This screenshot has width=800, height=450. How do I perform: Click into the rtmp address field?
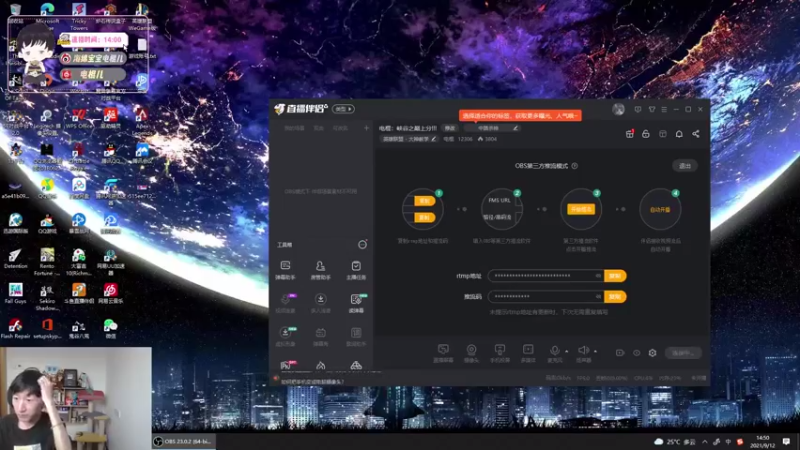tap(546, 276)
